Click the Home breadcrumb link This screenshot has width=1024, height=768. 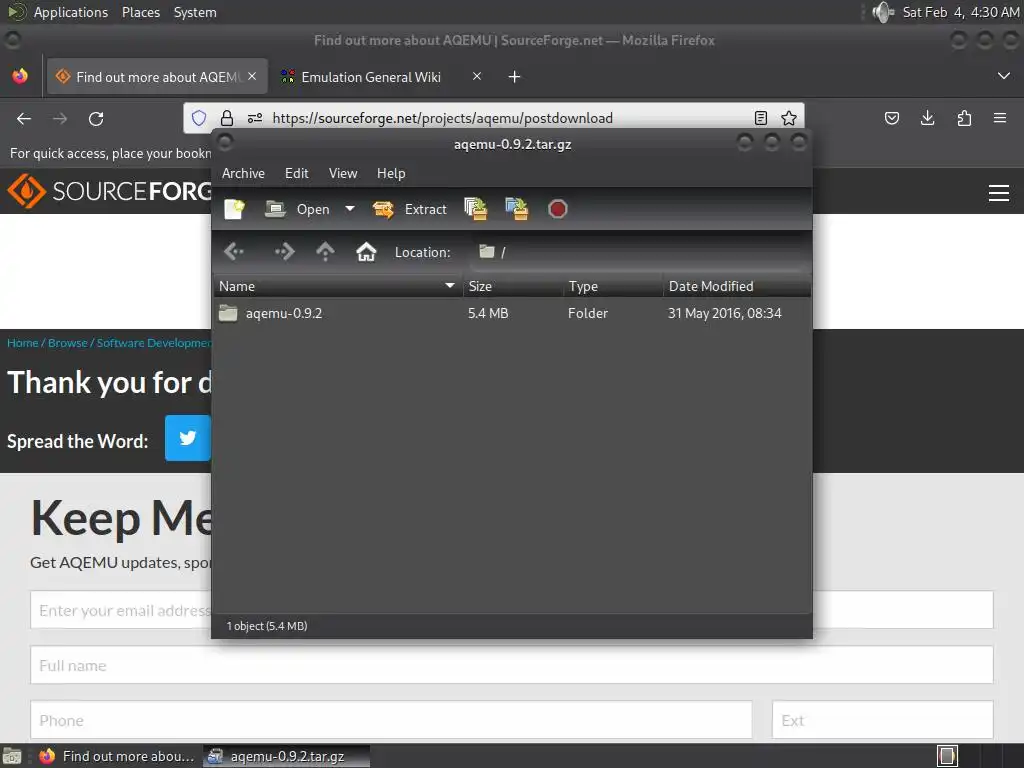point(22,343)
